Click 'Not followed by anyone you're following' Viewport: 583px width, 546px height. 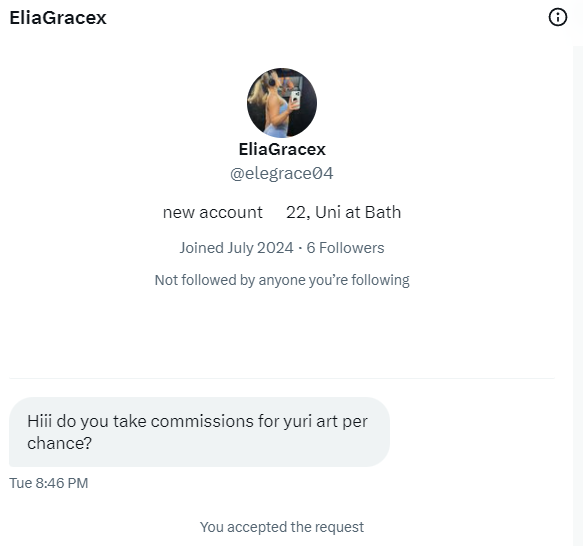pyautogui.click(x=282, y=280)
